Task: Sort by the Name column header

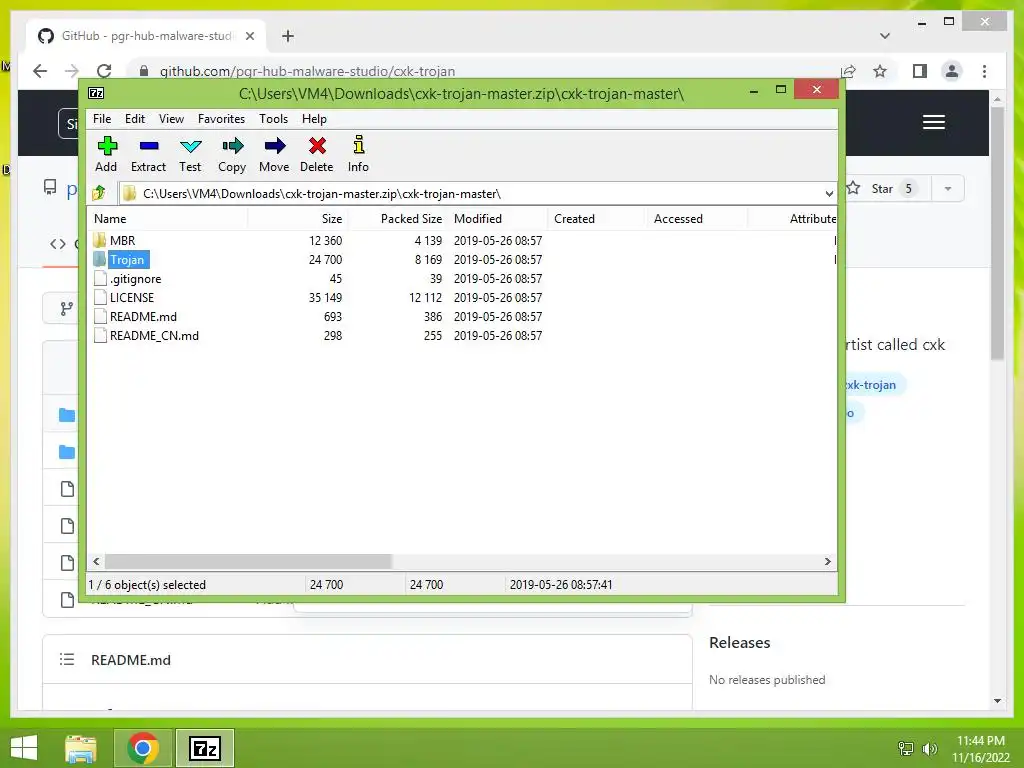Action: coord(168,219)
